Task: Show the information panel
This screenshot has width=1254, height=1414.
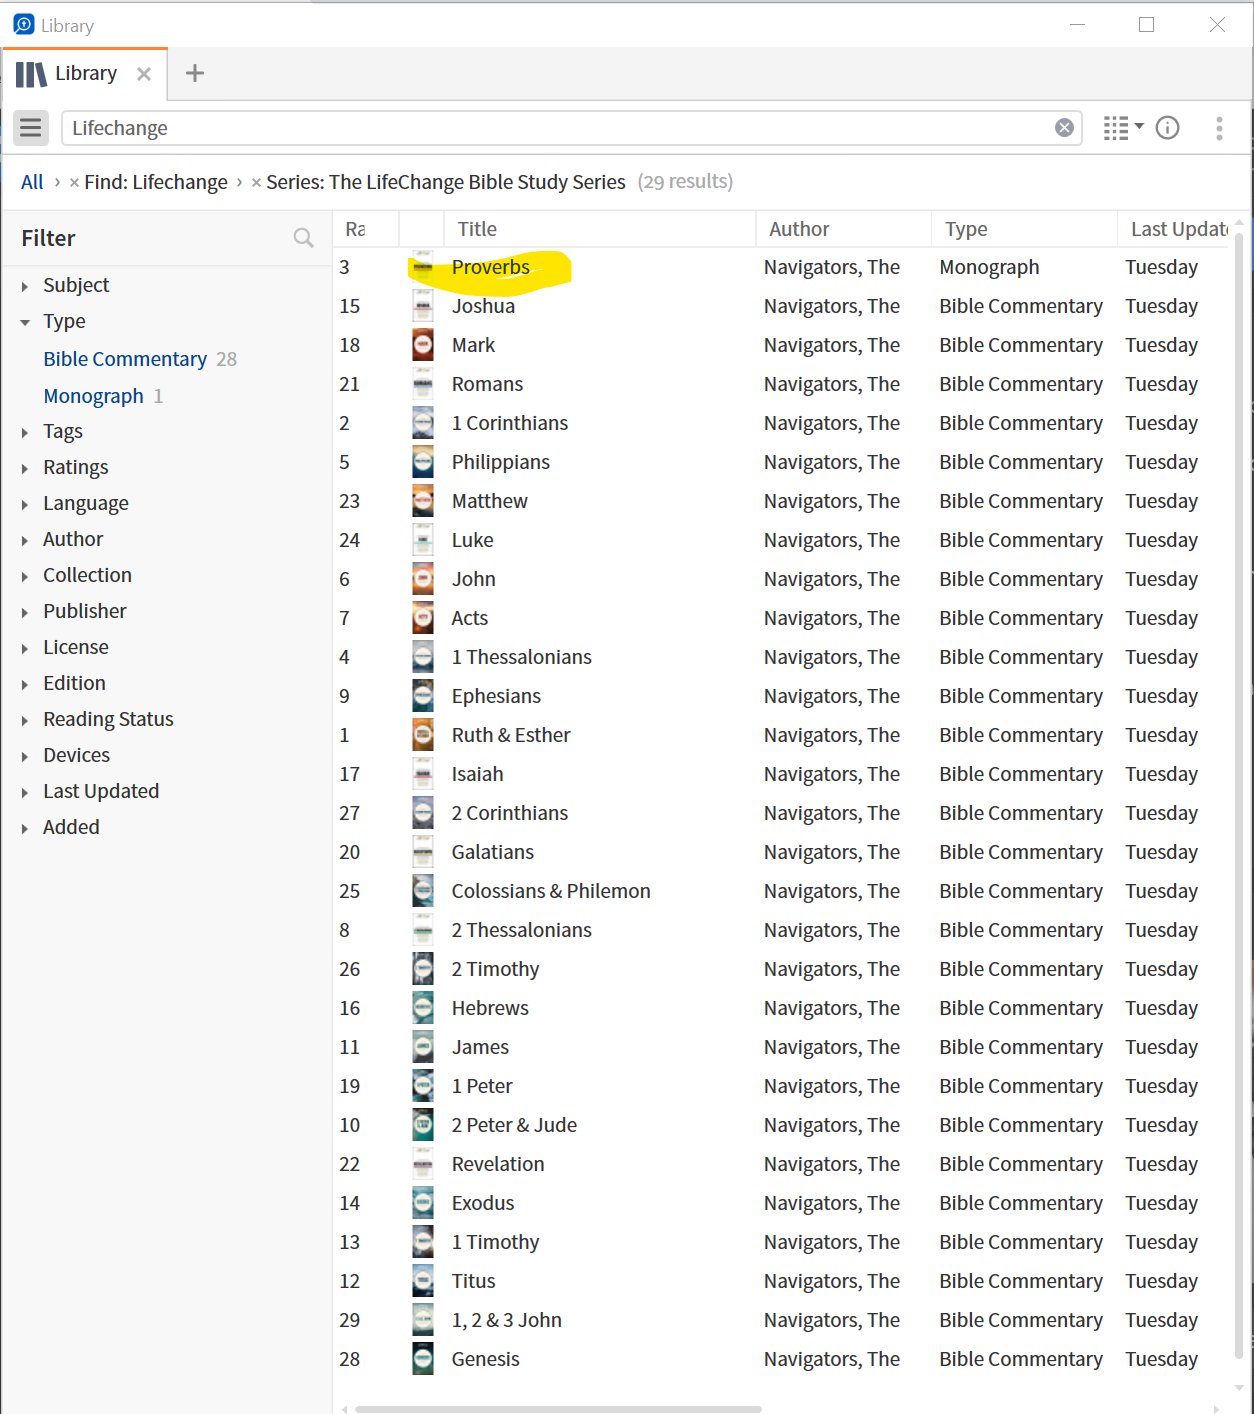Action: tap(1167, 128)
